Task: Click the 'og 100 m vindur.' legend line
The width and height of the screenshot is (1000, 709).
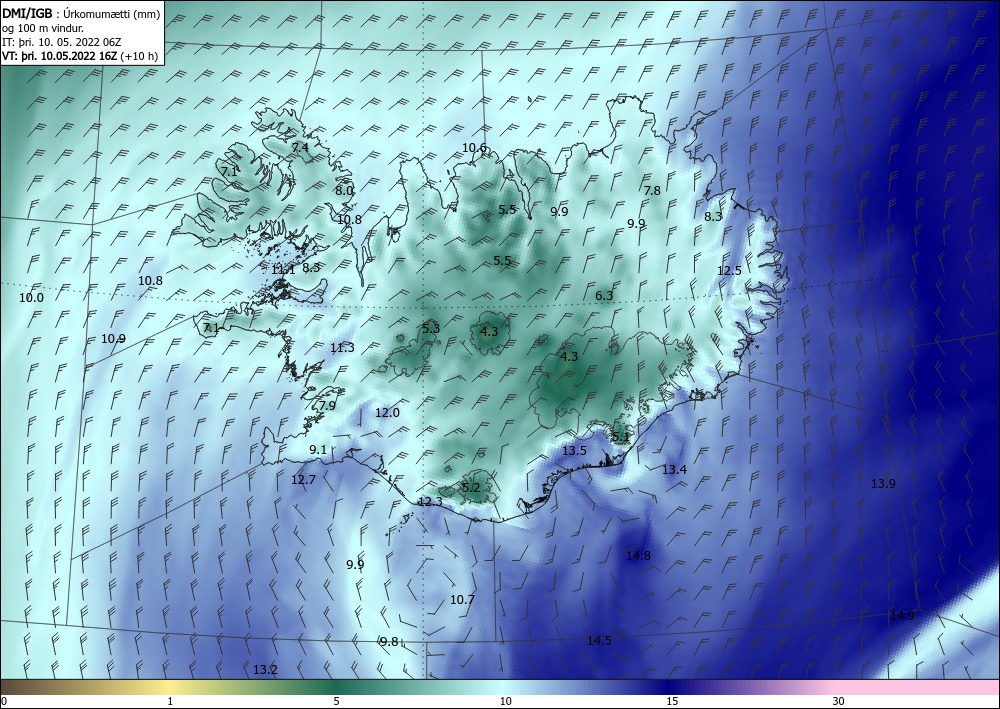Action: pyautogui.click(x=43, y=28)
